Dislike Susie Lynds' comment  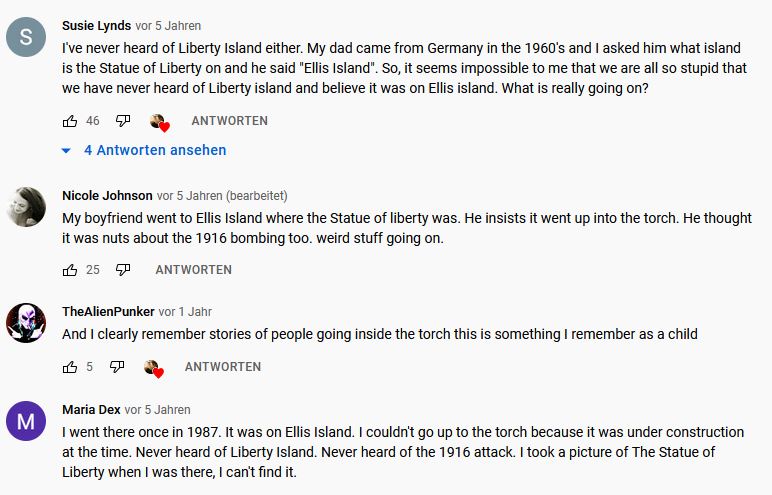coord(123,121)
